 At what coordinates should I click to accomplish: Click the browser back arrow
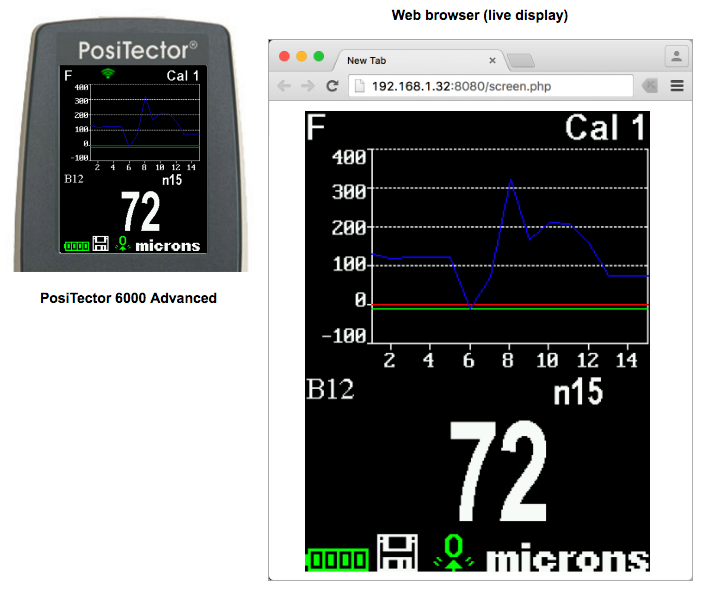[x=284, y=86]
